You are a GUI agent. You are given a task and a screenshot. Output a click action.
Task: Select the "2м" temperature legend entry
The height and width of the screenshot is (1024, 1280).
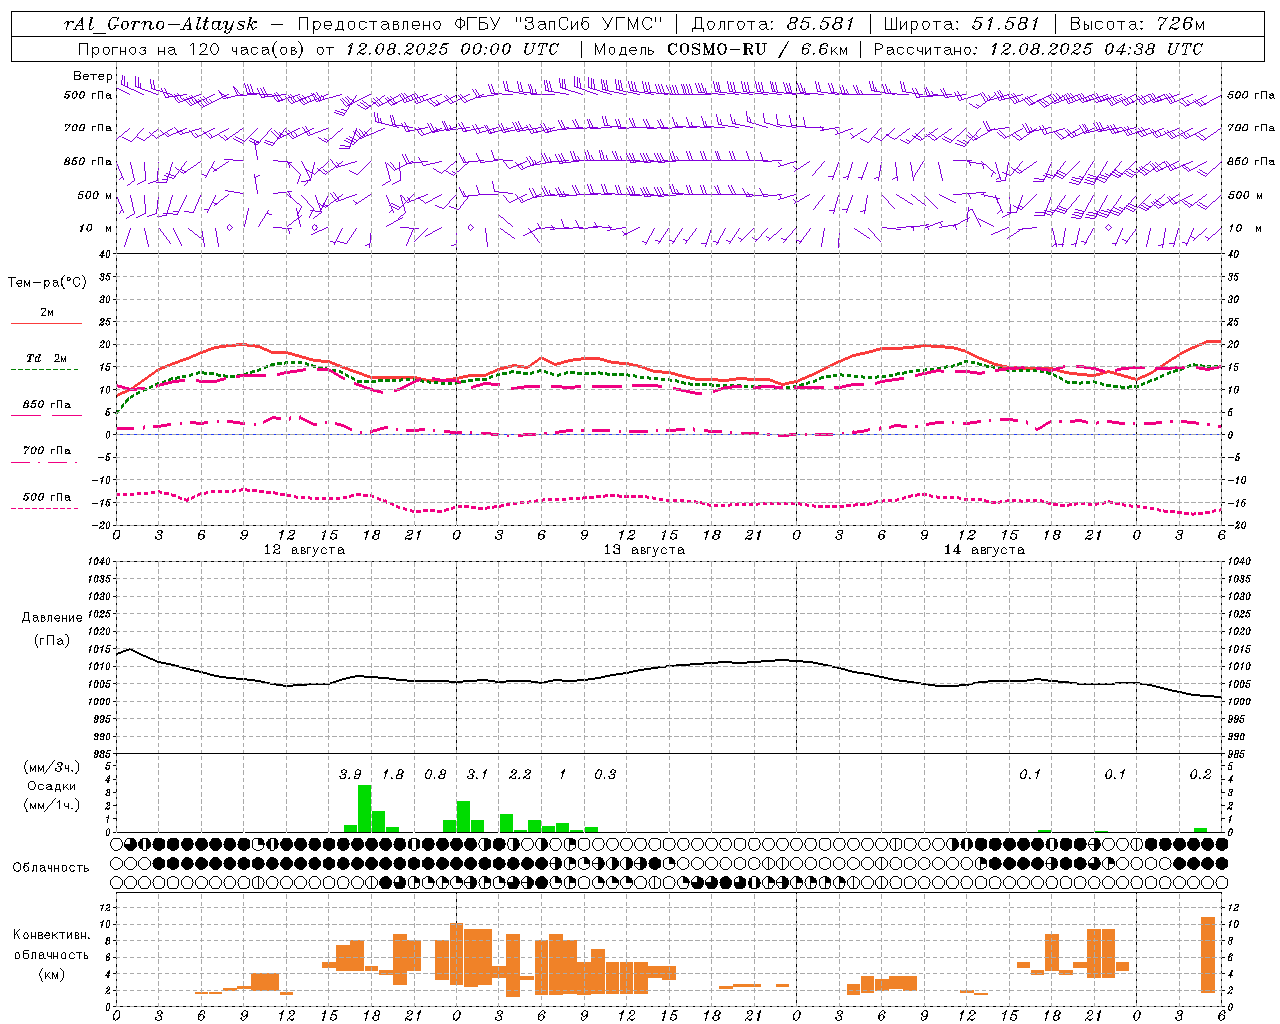click(x=47, y=313)
